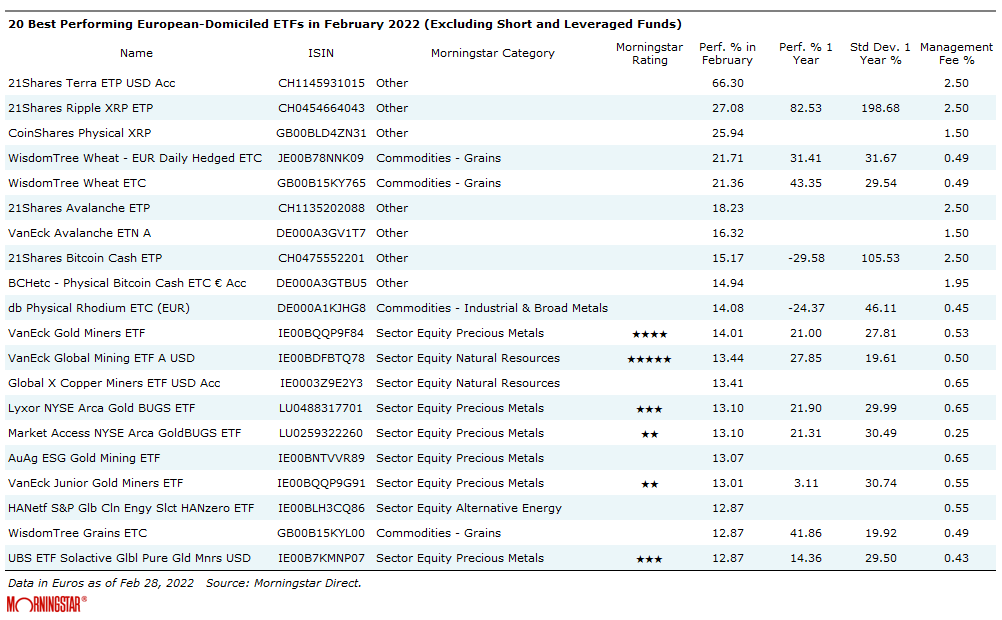
Task: Click the two-star rating for VanEck Junior Gold Miners
Action: (x=649, y=484)
